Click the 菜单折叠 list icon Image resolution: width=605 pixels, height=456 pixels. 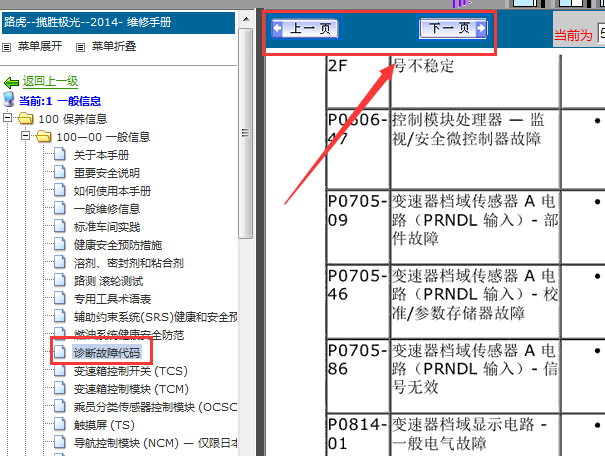[x=80, y=47]
